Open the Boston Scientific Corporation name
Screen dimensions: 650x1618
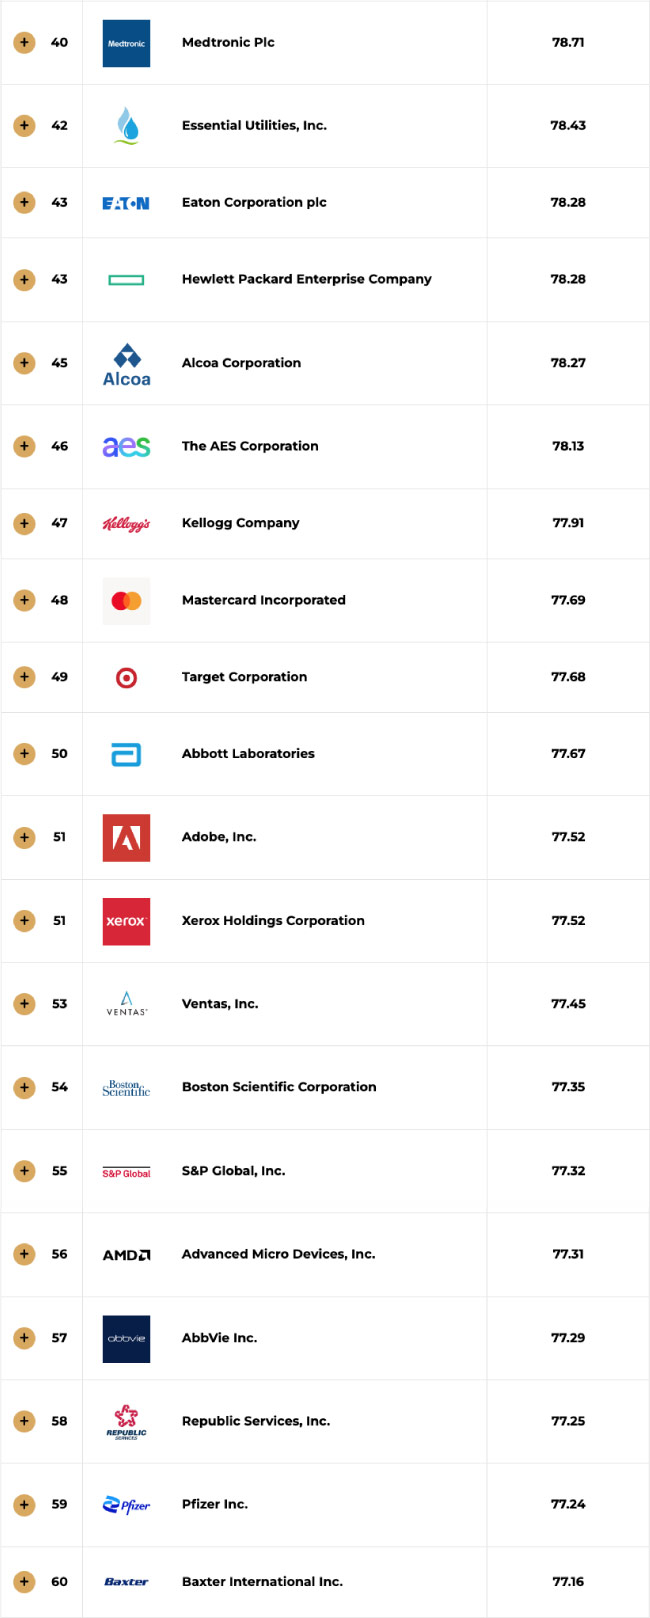(x=279, y=1087)
